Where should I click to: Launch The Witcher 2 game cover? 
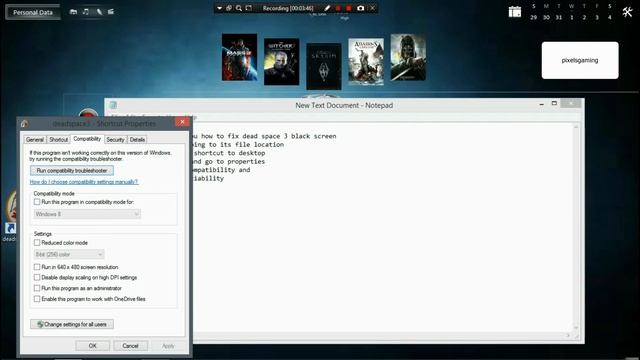282,62
